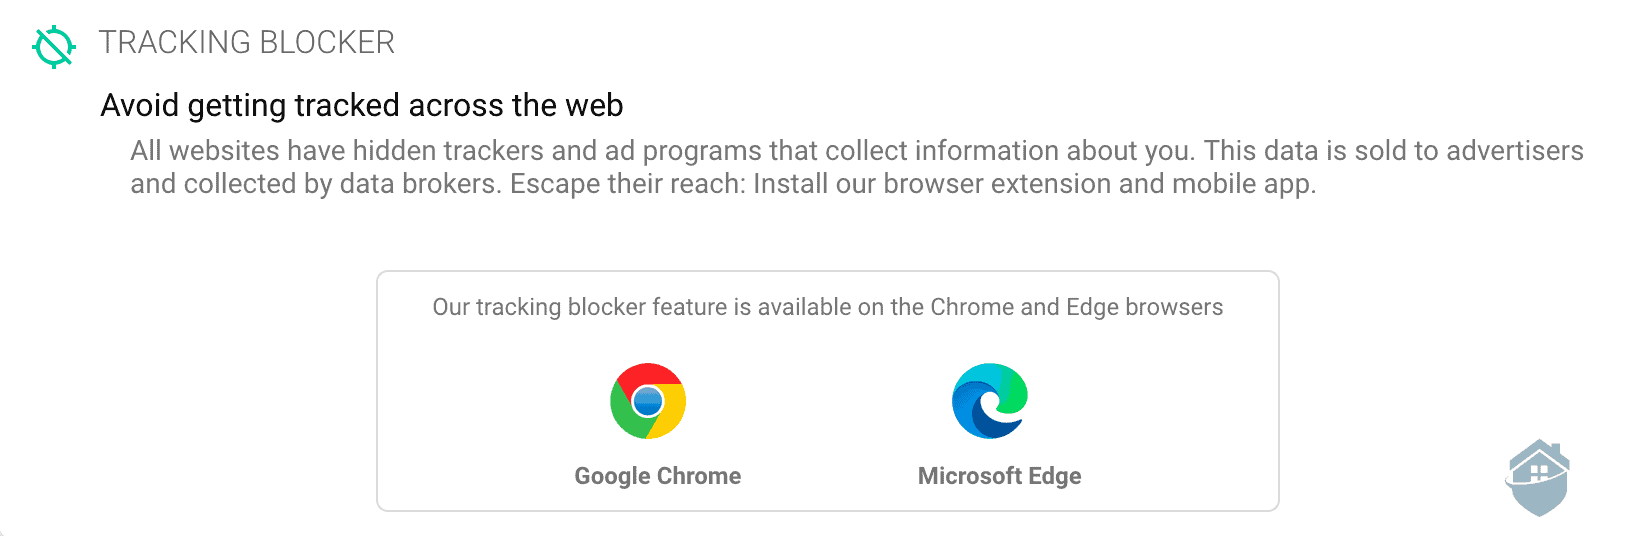1648x536 pixels.
Task: Click the green crossed-out crosshair tracking blocker icon
Action: tap(54, 47)
